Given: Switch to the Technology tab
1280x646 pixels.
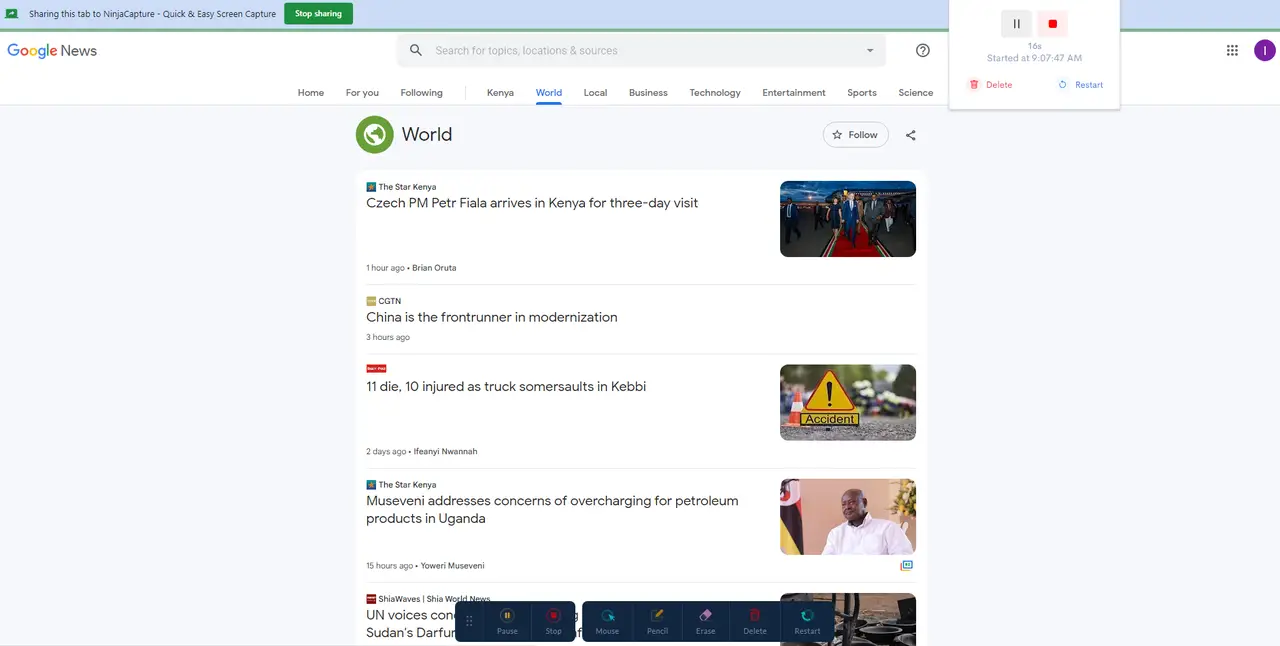Looking at the screenshot, I should pos(714,92).
